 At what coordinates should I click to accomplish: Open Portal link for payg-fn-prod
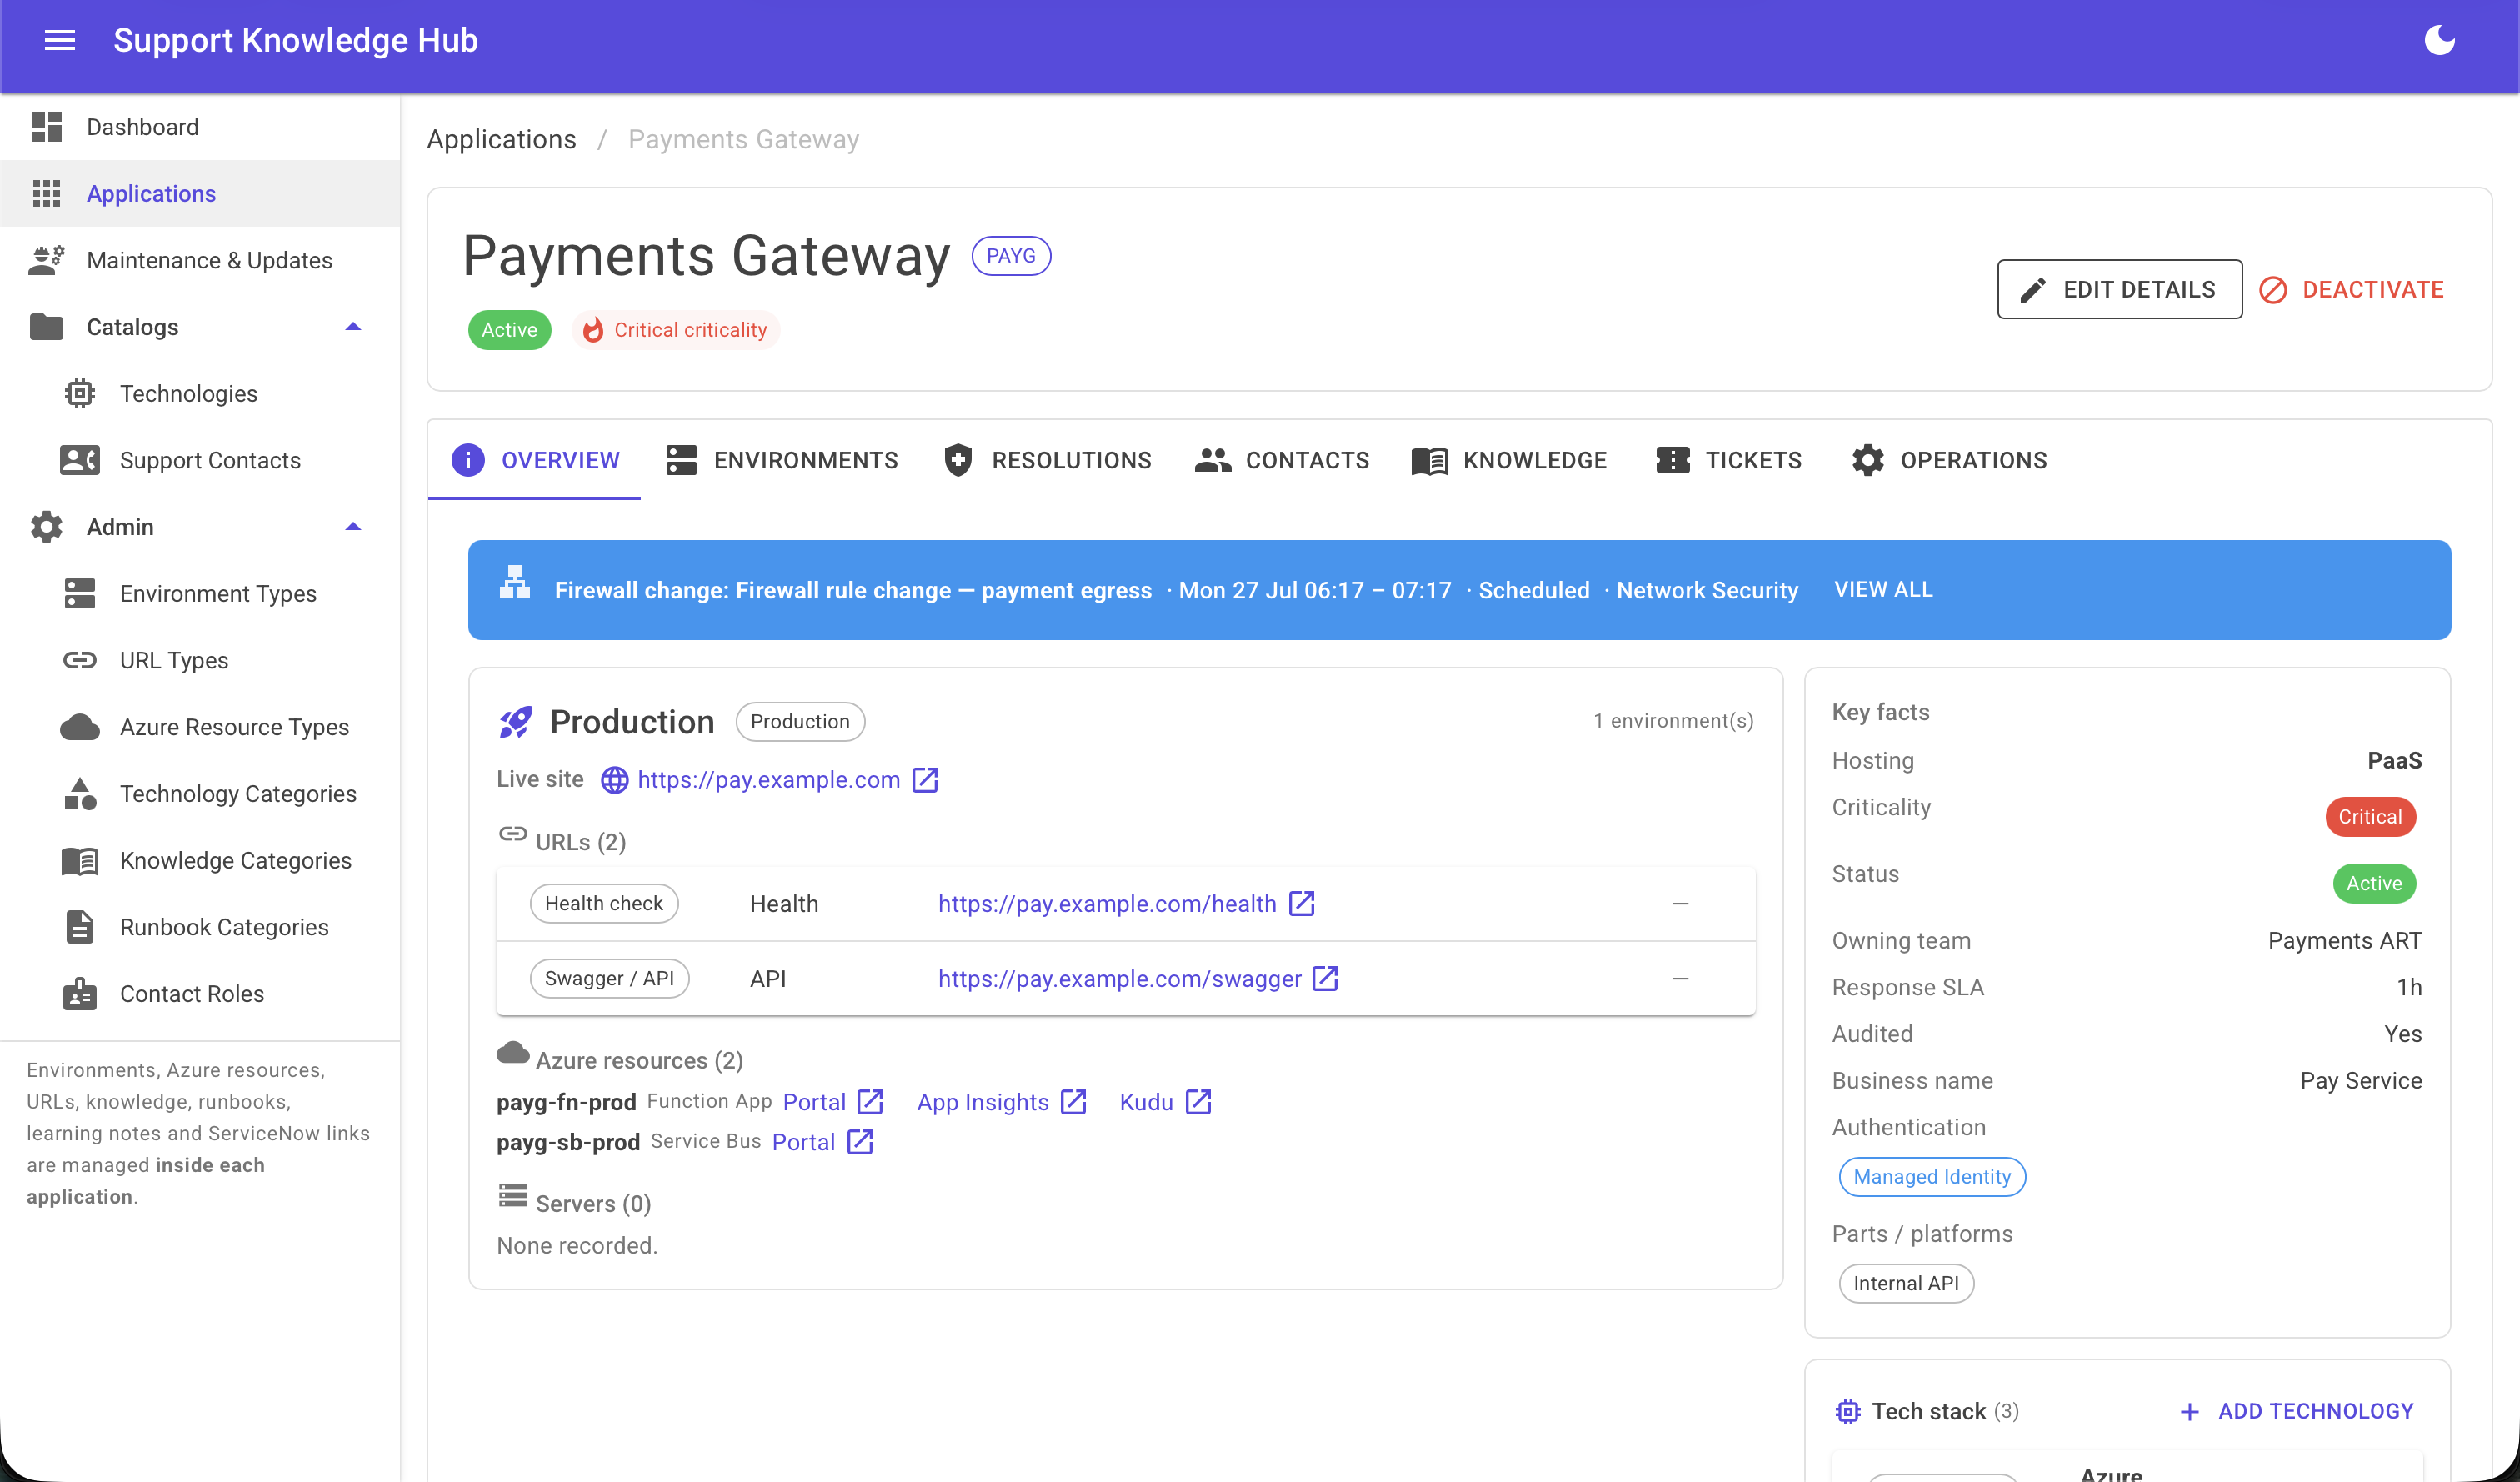(x=814, y=1101)
